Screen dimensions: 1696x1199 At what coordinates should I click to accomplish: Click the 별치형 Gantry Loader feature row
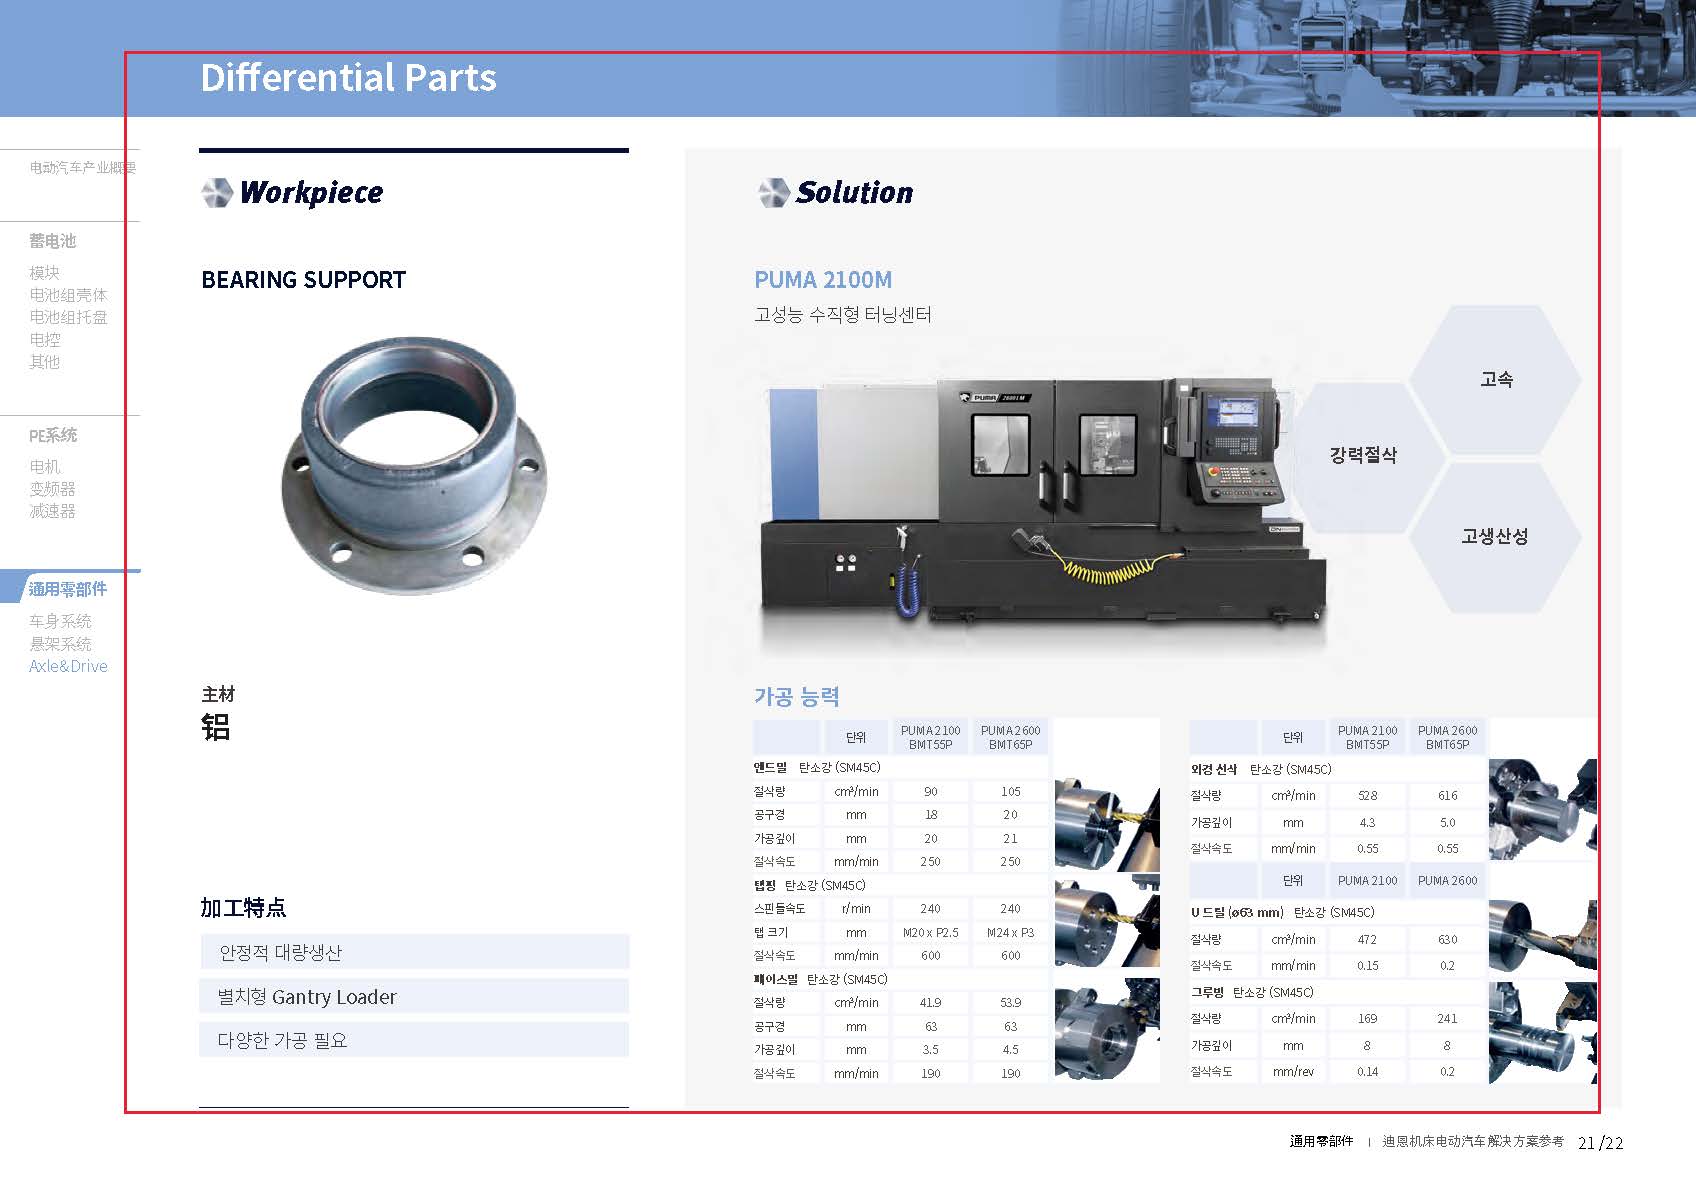tap(414, 997)
